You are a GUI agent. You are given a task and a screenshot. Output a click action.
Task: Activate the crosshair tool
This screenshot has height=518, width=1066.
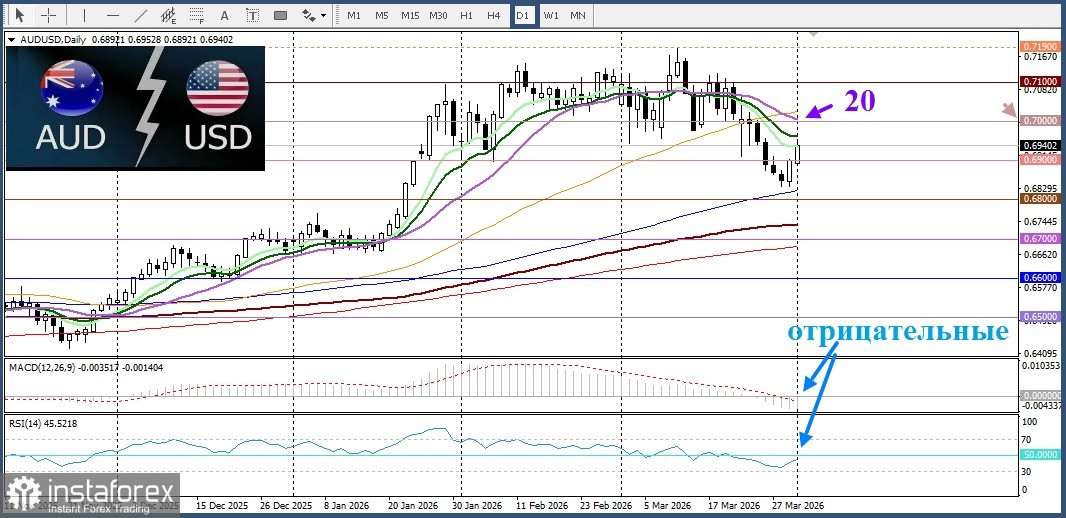pyautogui.click(x=48, y=15)
